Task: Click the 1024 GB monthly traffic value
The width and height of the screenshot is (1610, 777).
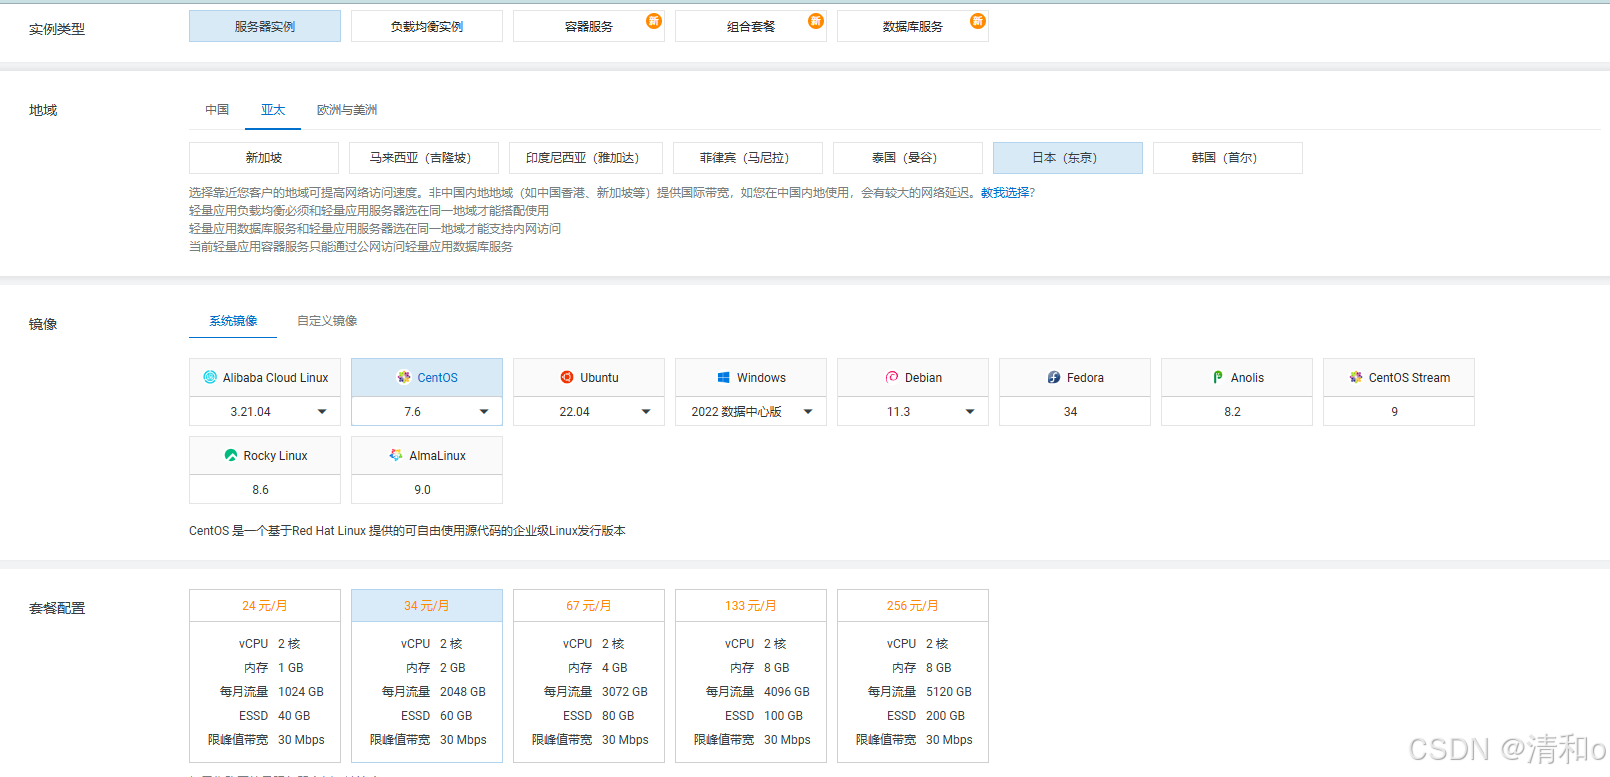Action: tap(301, 692)
